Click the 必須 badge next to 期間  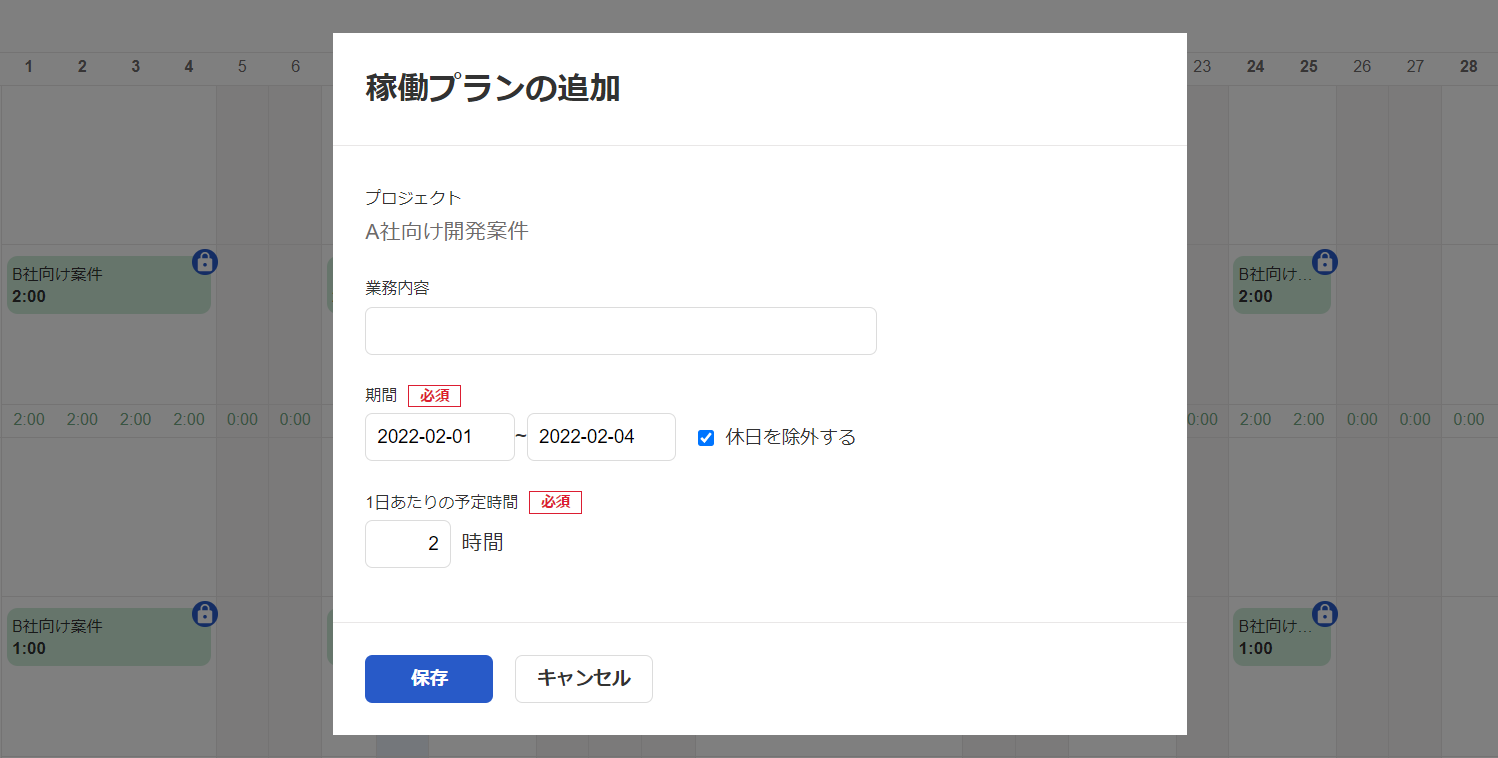pos(434,396)
